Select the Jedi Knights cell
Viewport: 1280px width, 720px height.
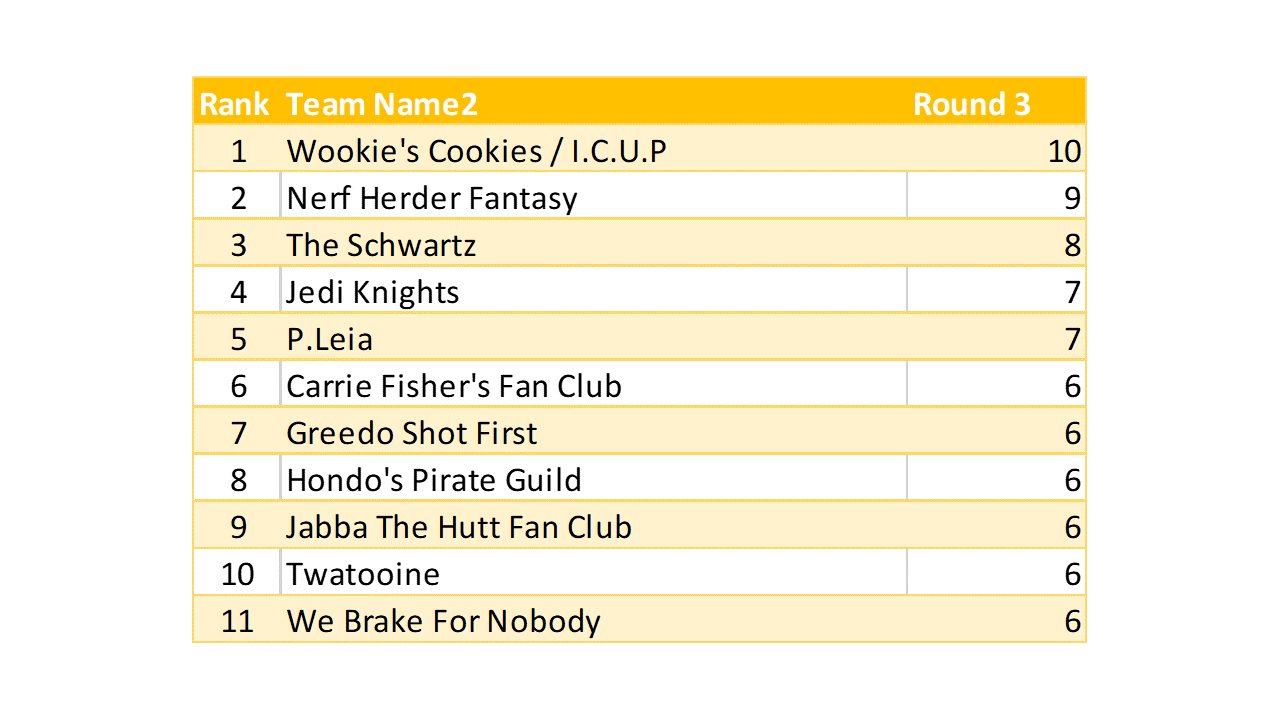coord(373,292)
